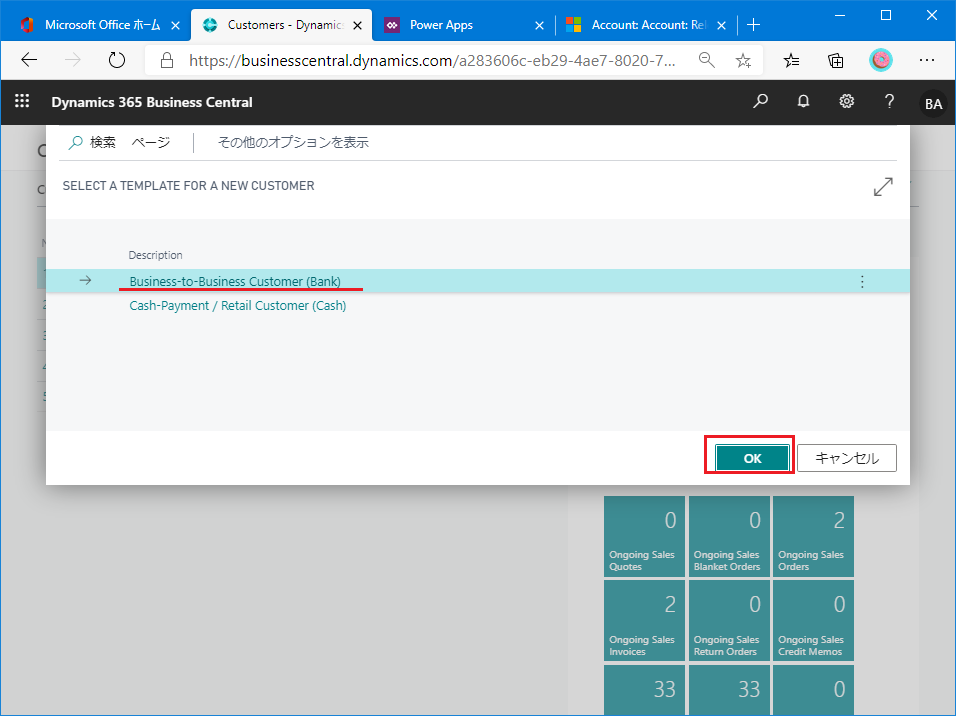The image size is (956, 716).
Task: Switch to the Customers - Dynamics tab
Action: [x=281, y=25]
